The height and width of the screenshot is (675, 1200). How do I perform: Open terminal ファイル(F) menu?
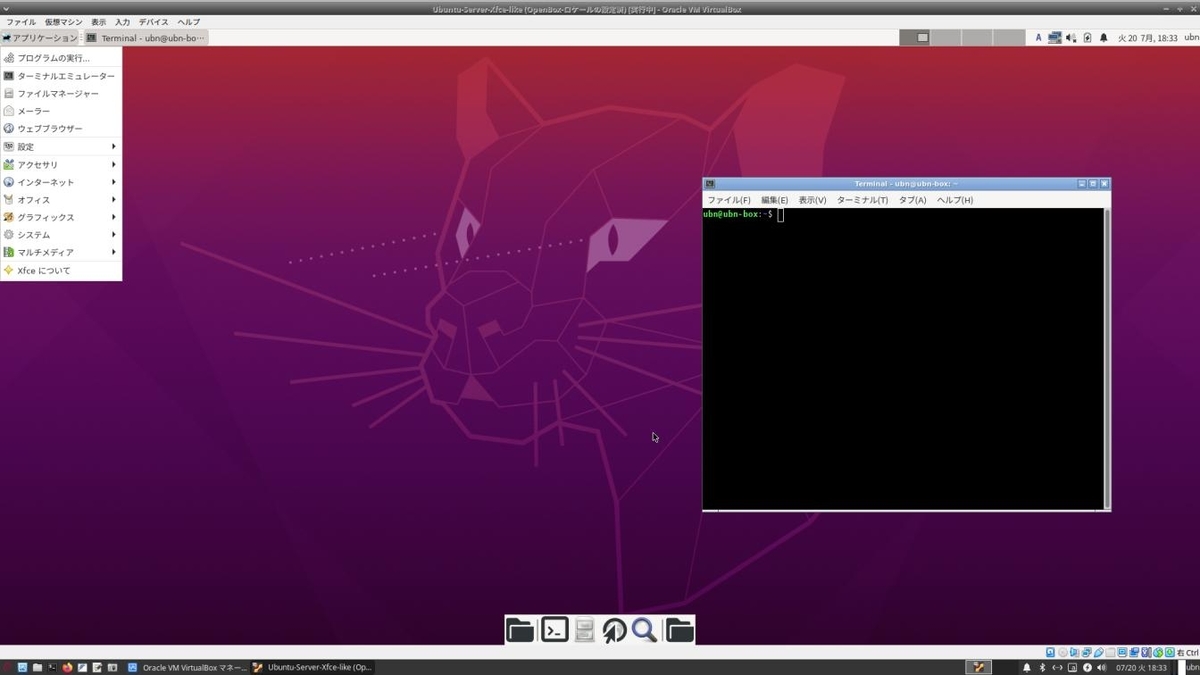729,200
